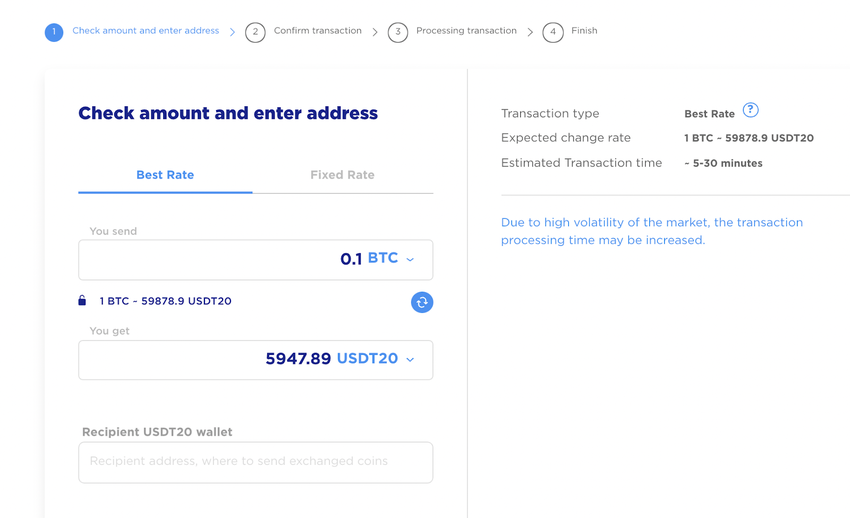The width and height of the screenshot is (850, 518).
Task: Click the You send amount field
Action: pos(210,260)
